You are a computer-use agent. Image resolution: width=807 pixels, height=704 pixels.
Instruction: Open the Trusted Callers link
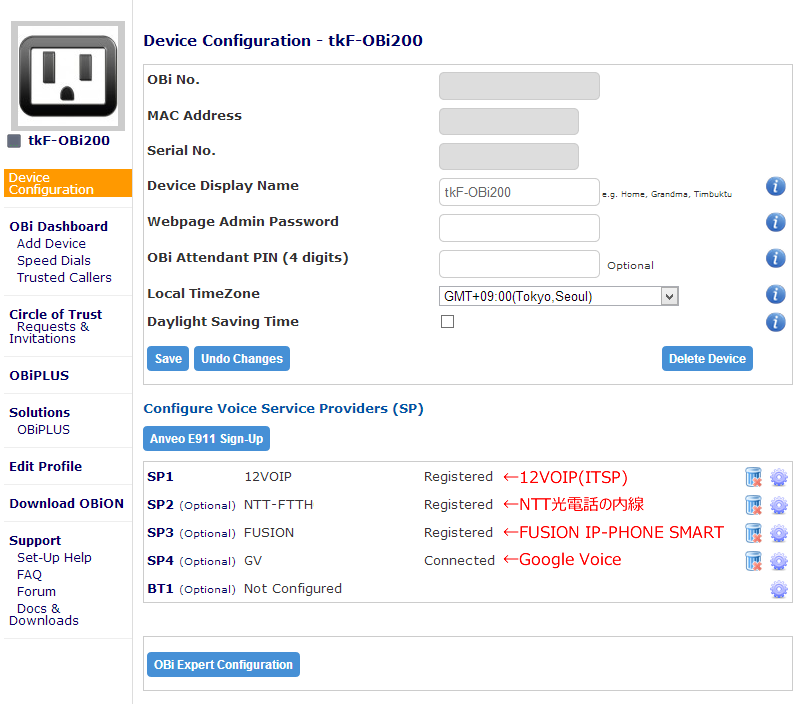64,277
